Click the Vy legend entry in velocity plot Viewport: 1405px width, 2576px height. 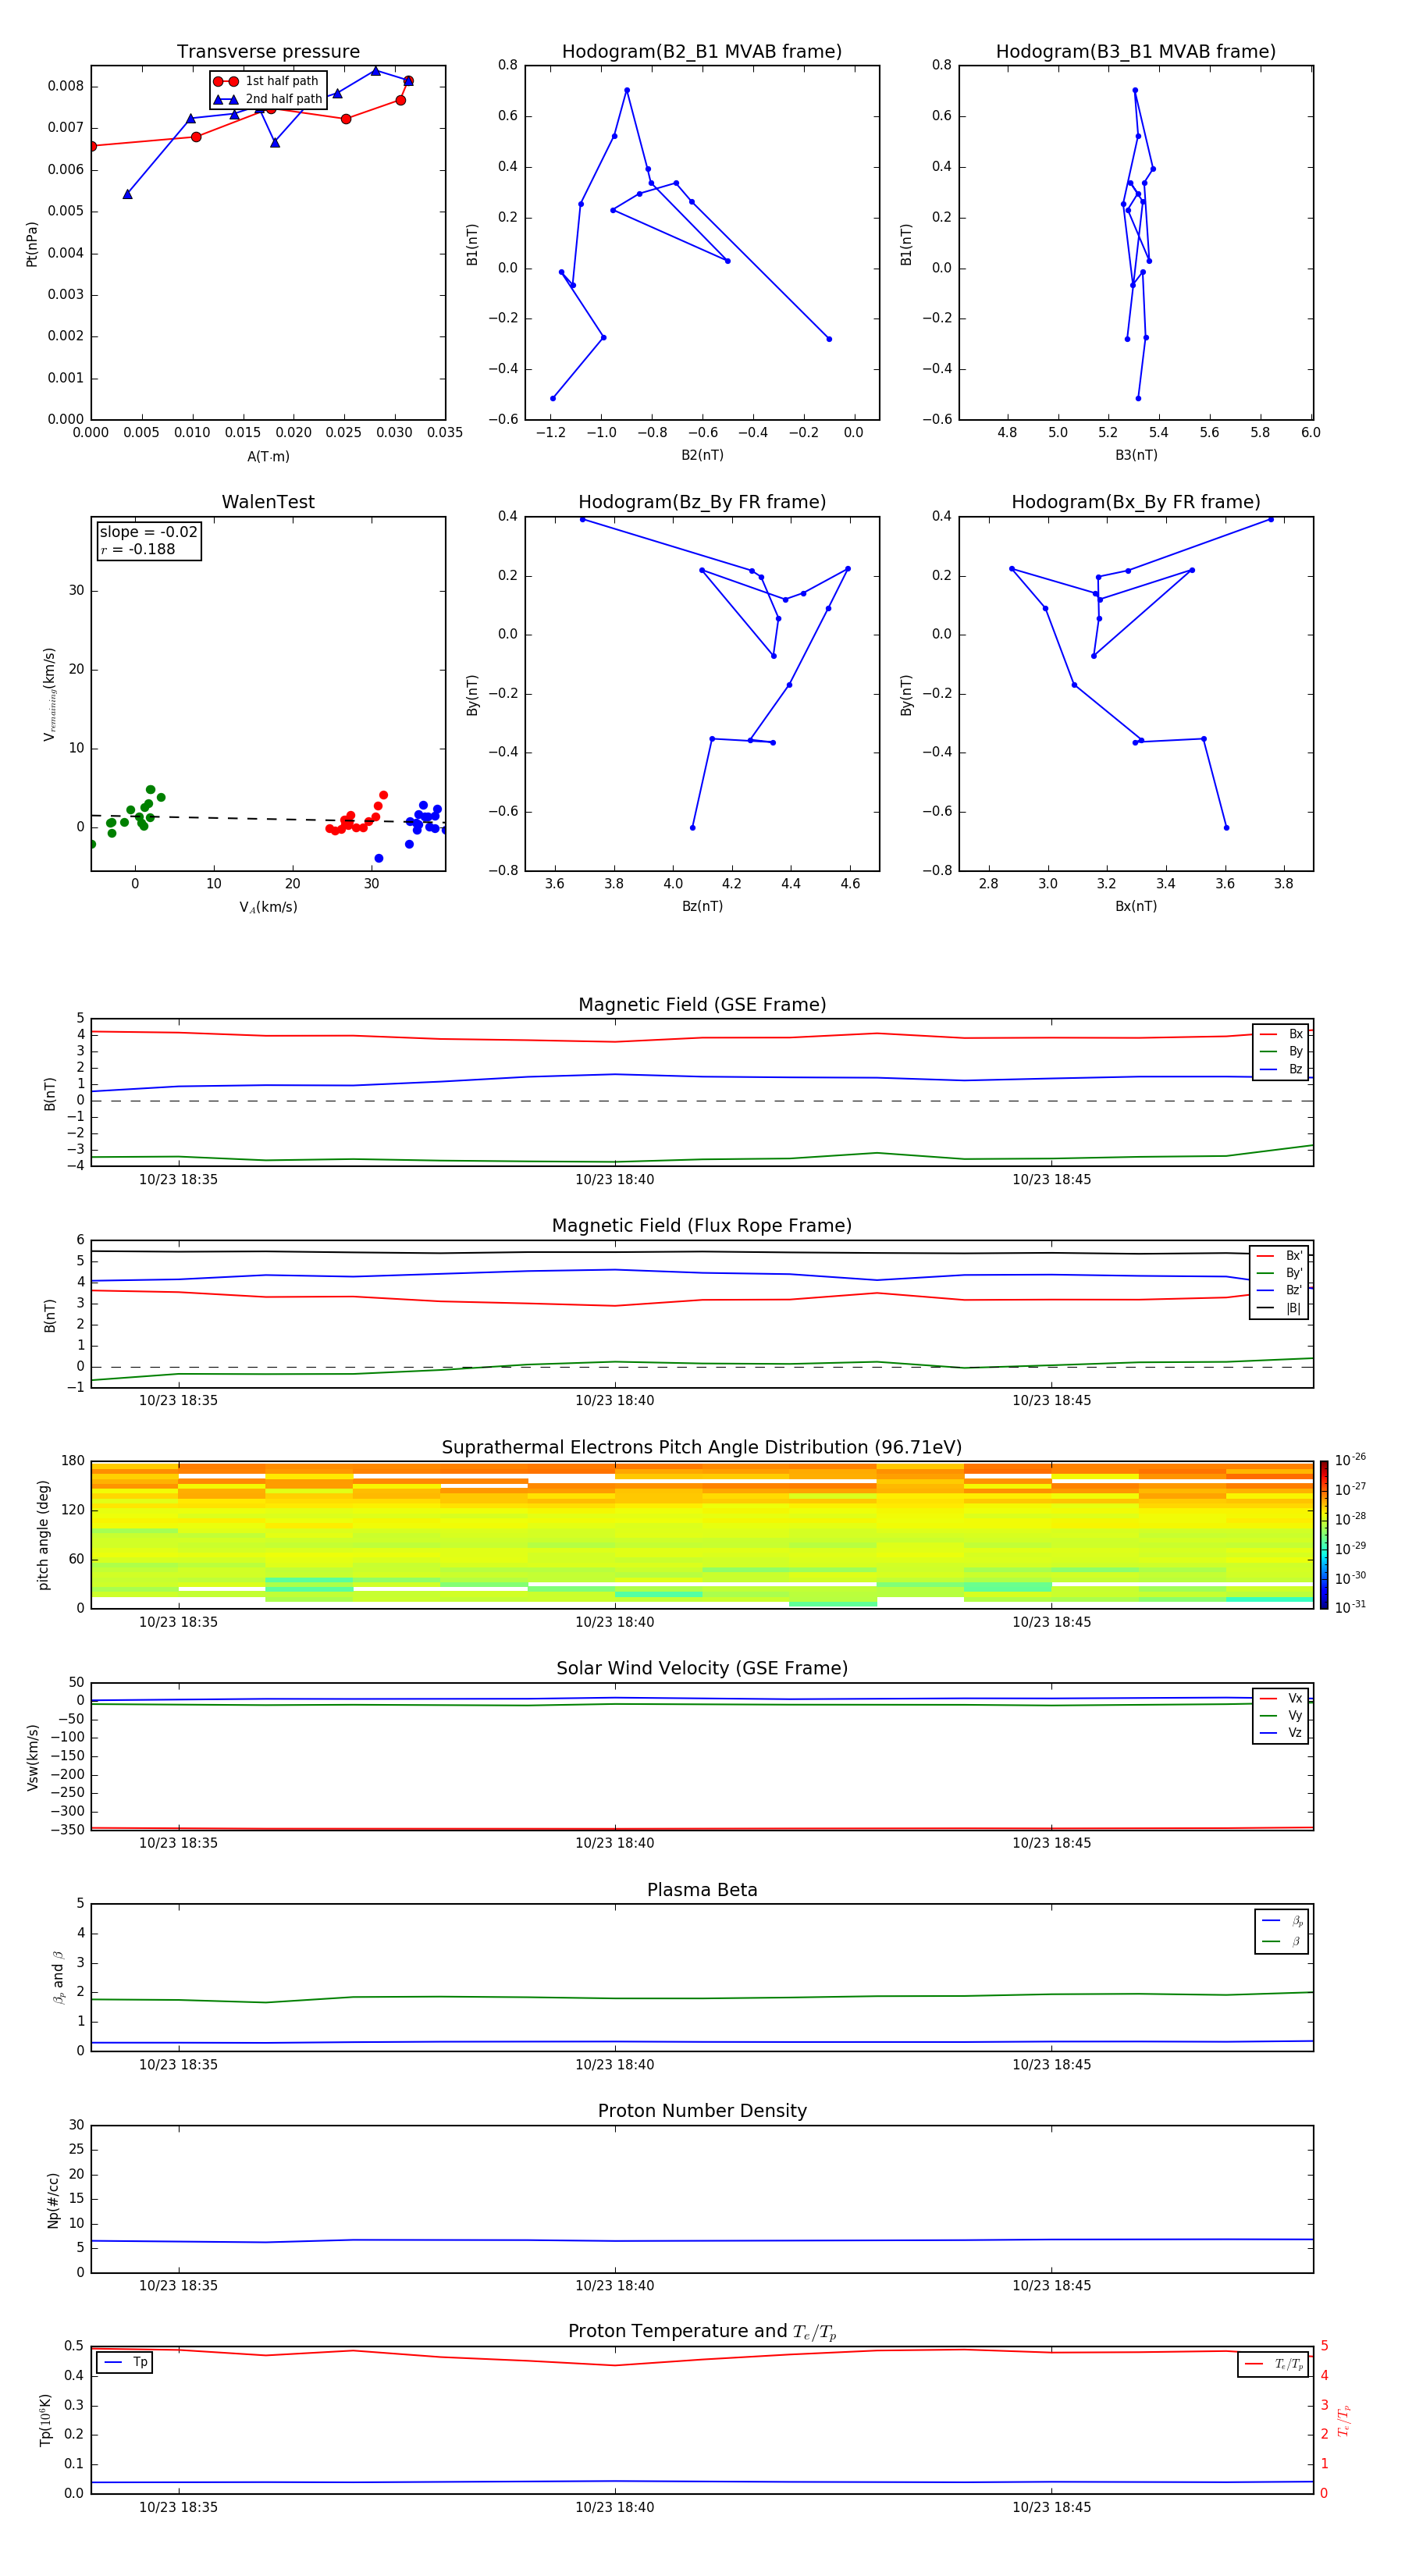1281,1716
